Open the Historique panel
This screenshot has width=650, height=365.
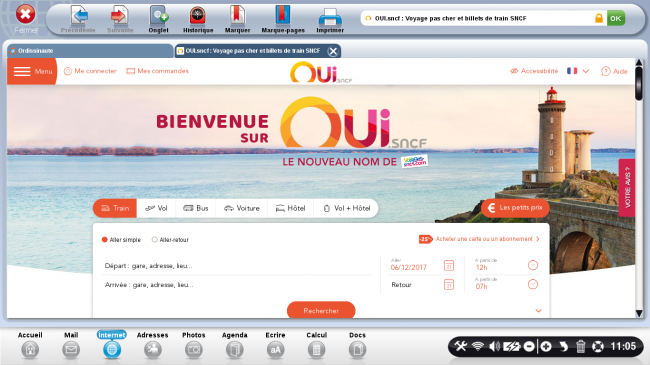coord(198,19)
